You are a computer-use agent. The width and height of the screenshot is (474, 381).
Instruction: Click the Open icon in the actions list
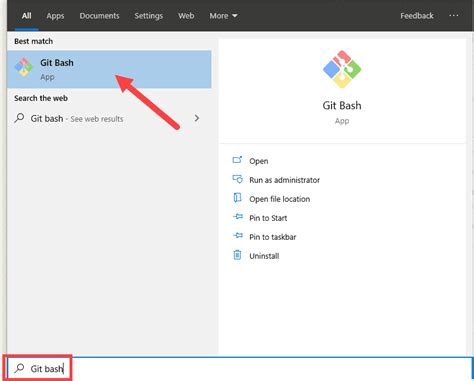click(x=237, y=160)
